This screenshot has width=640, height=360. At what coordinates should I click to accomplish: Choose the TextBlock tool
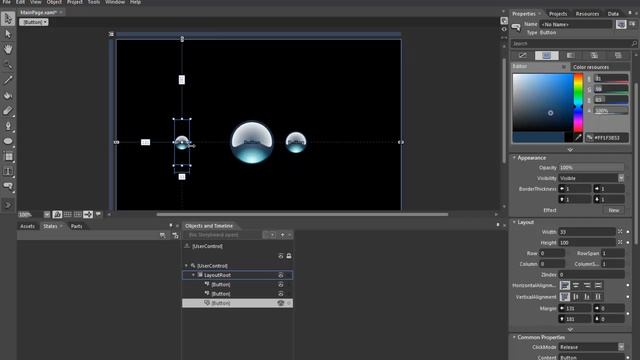8,171
